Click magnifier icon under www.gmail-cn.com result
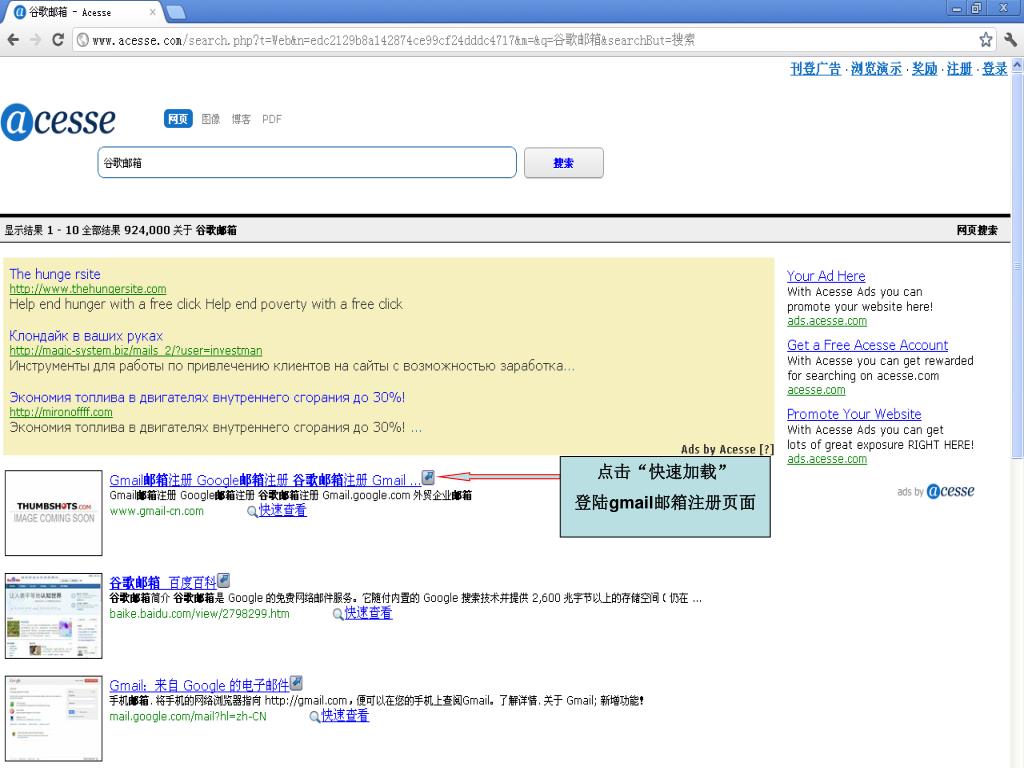The image size is (1024, 768). pyautogui.click(x=252, y=511)
